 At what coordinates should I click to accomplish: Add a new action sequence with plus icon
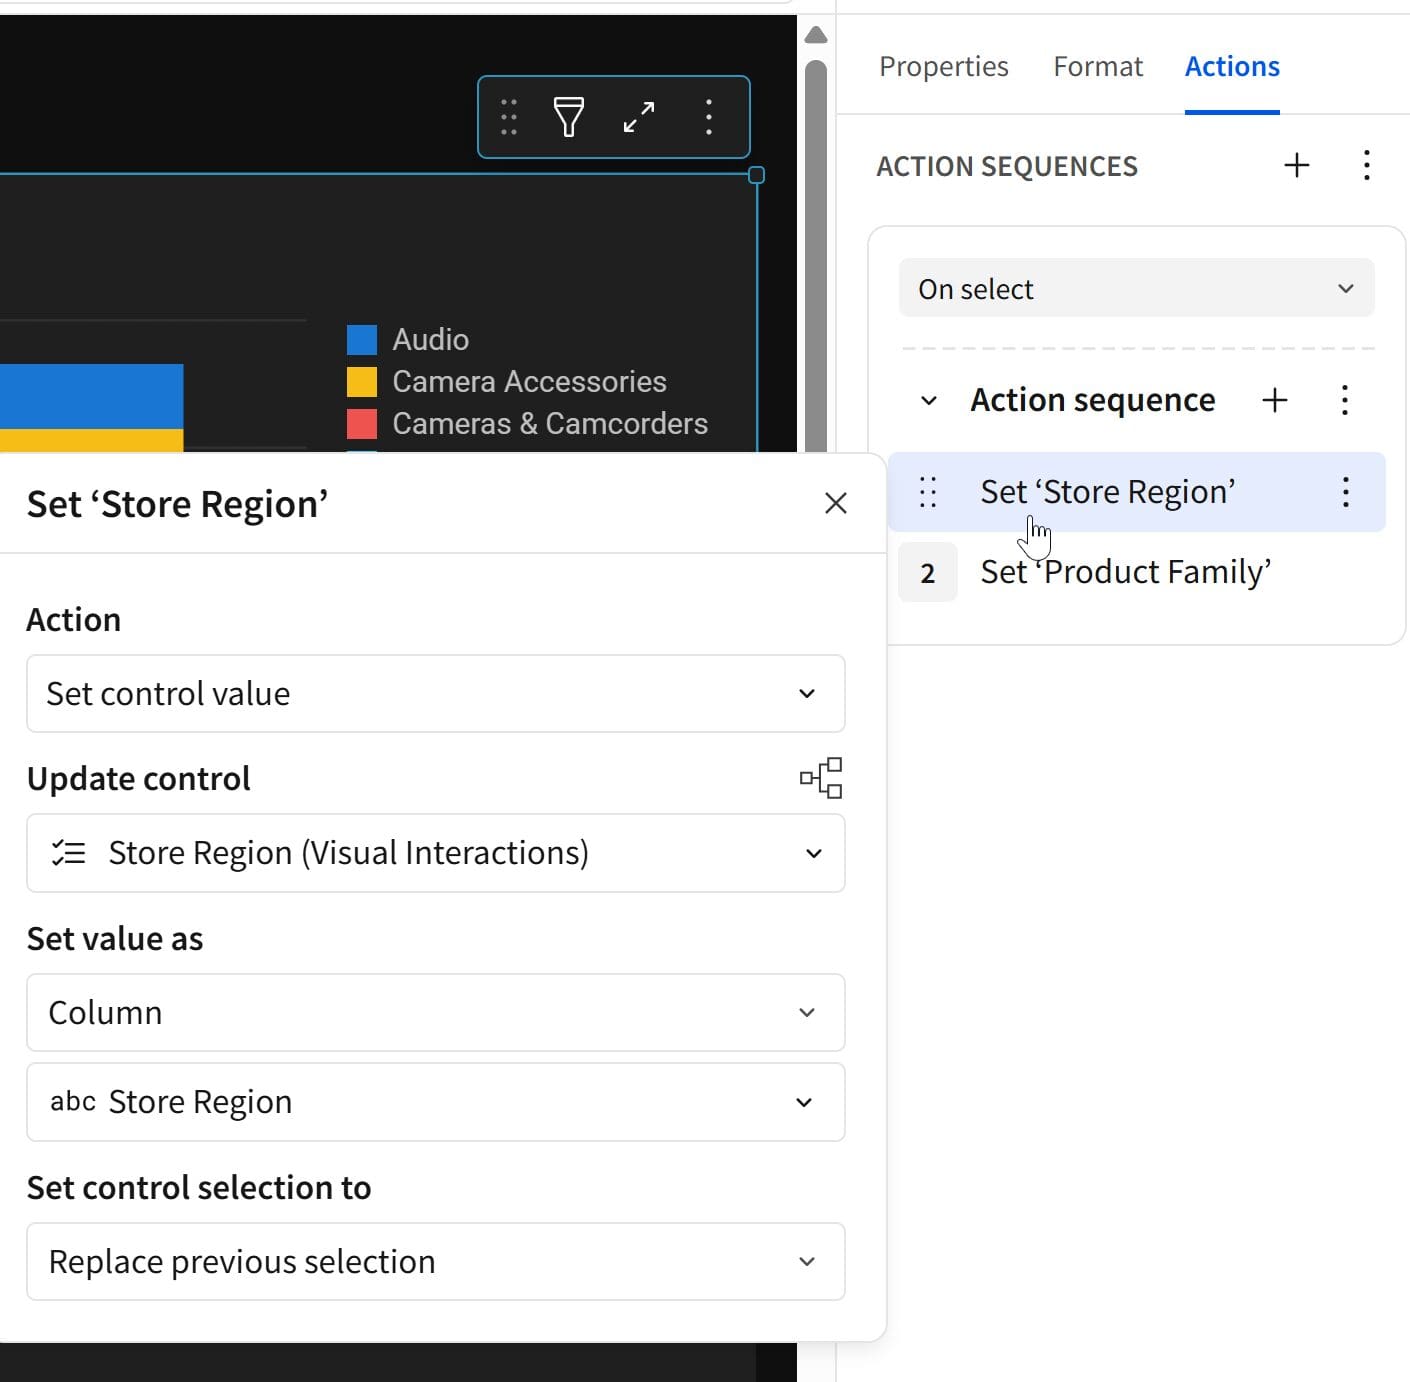click(1296, 165)
